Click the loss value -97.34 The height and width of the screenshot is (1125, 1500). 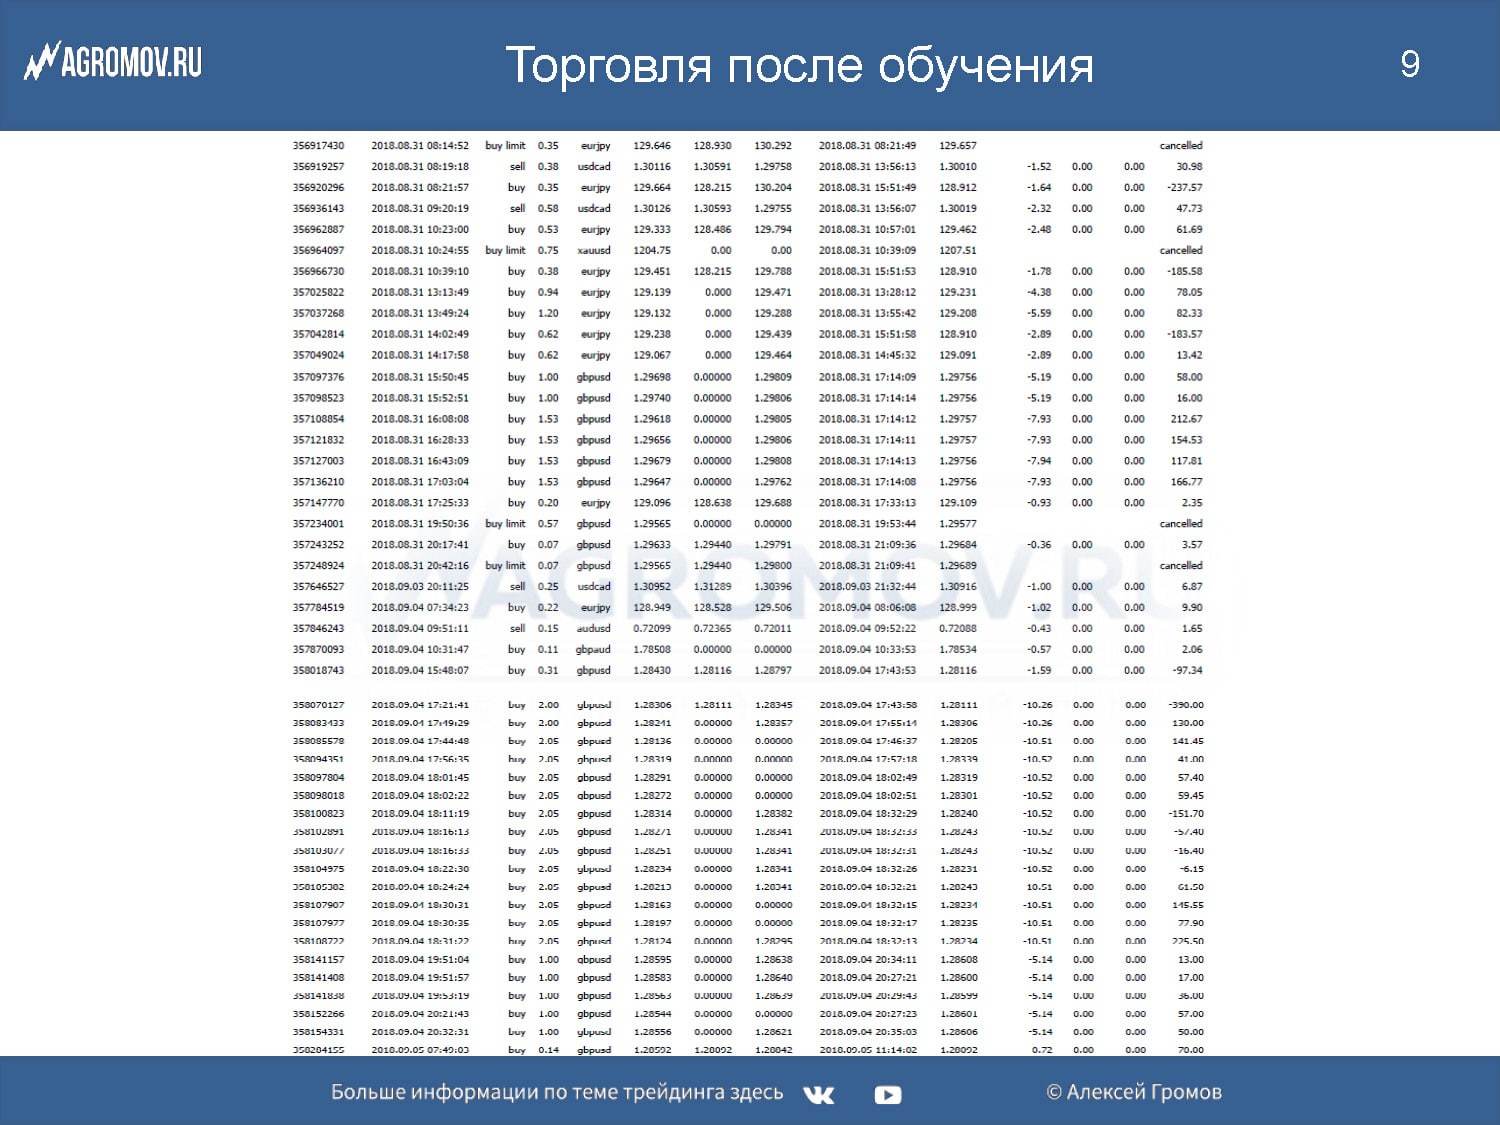point(1188,671)
